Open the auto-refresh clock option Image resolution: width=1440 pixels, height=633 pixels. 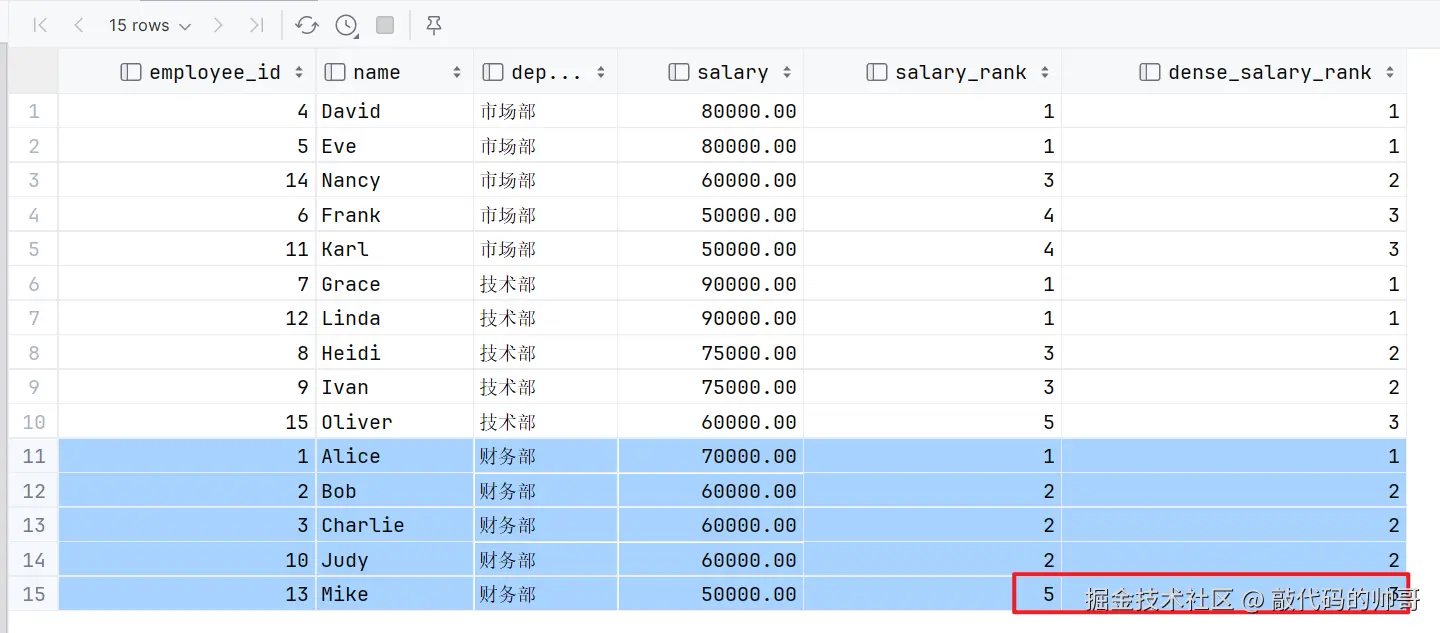(346, 25)
